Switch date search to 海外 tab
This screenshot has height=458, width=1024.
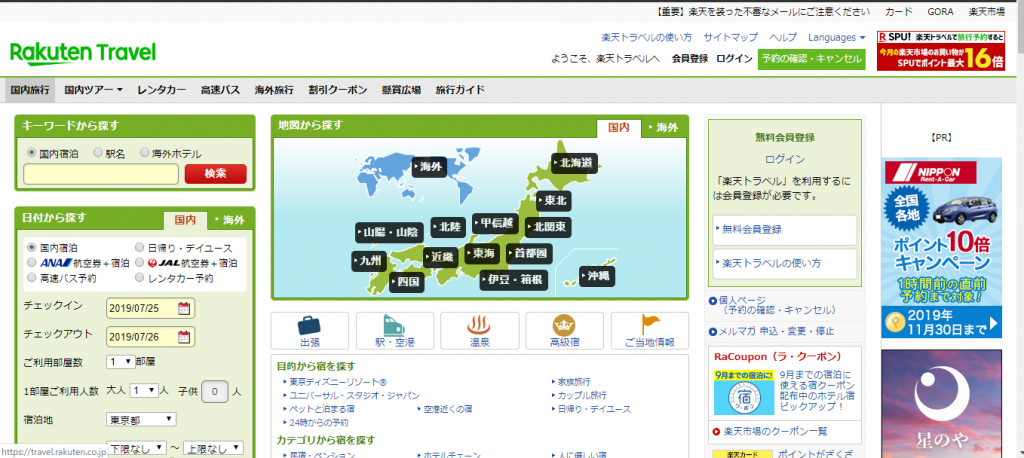(231, 220)
